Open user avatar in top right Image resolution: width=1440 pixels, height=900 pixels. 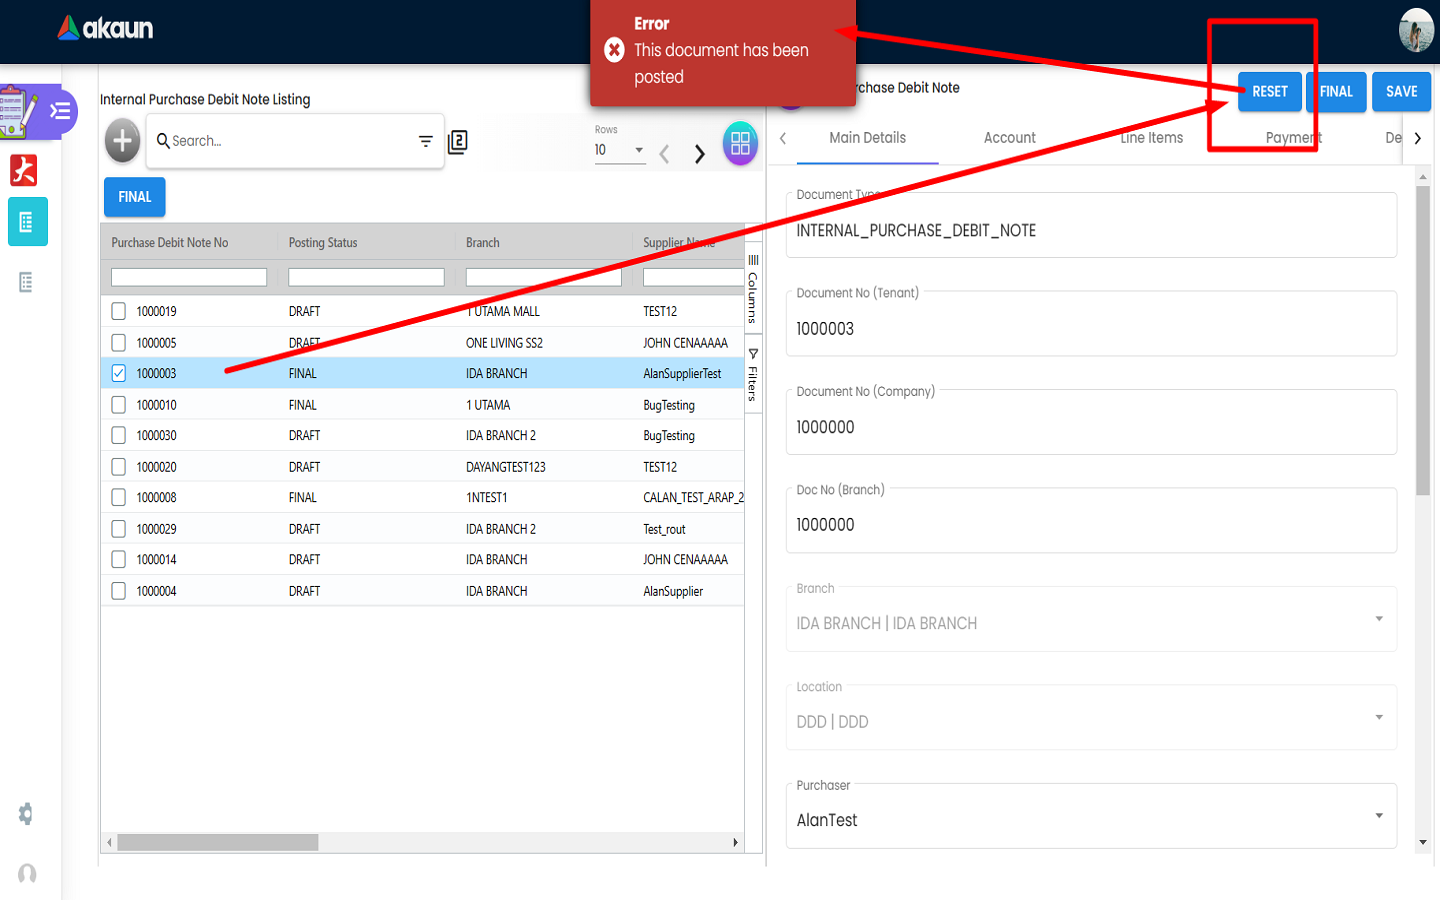1416,30
